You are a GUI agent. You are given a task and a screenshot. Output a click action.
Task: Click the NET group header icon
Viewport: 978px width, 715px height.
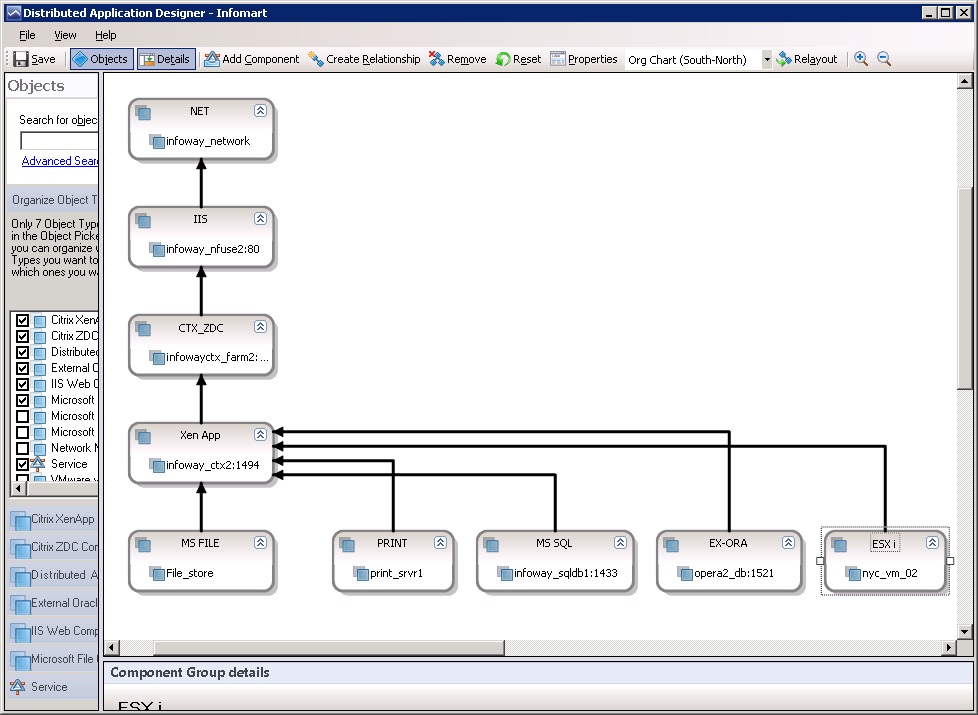(143, 112)
